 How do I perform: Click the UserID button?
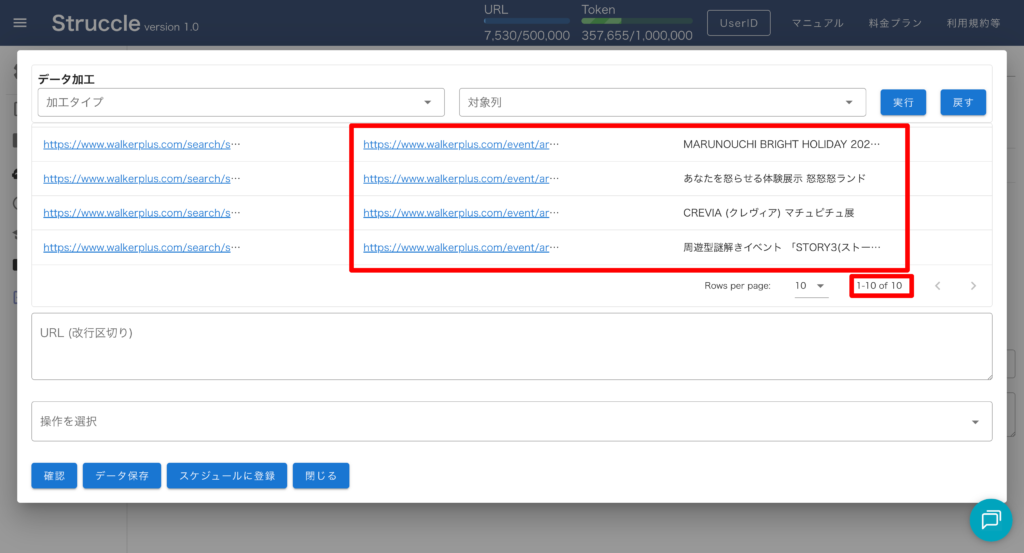click(x=739, y=23)
